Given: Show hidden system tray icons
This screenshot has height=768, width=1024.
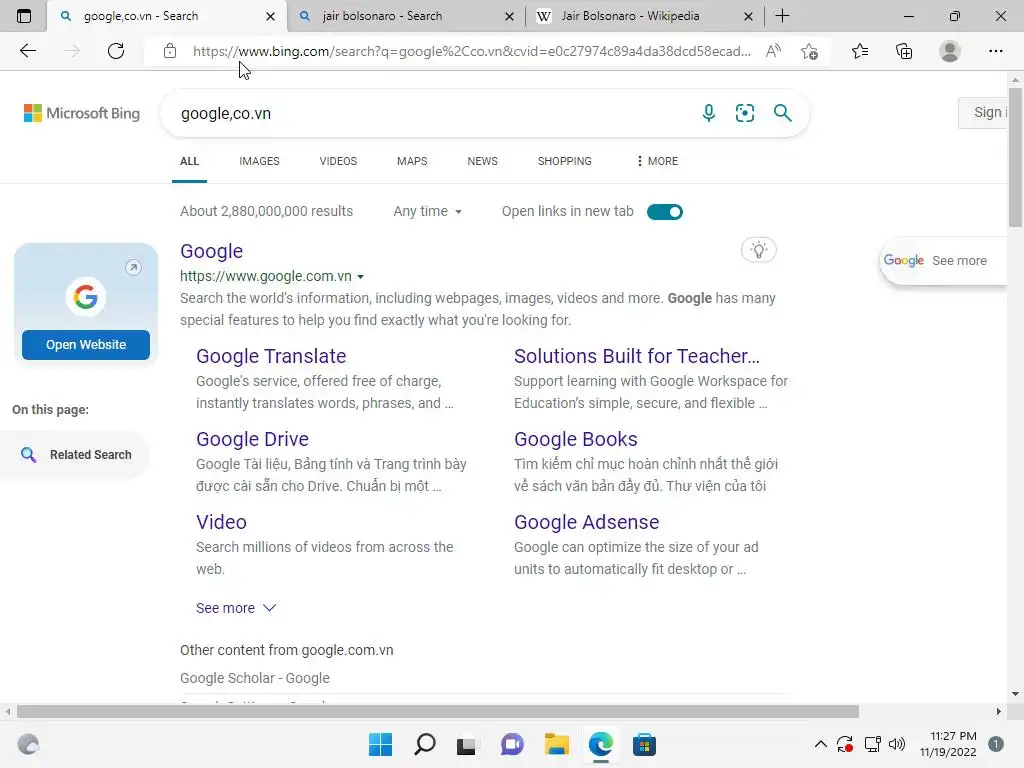Looking at the screenshot, I should point(821,744).
